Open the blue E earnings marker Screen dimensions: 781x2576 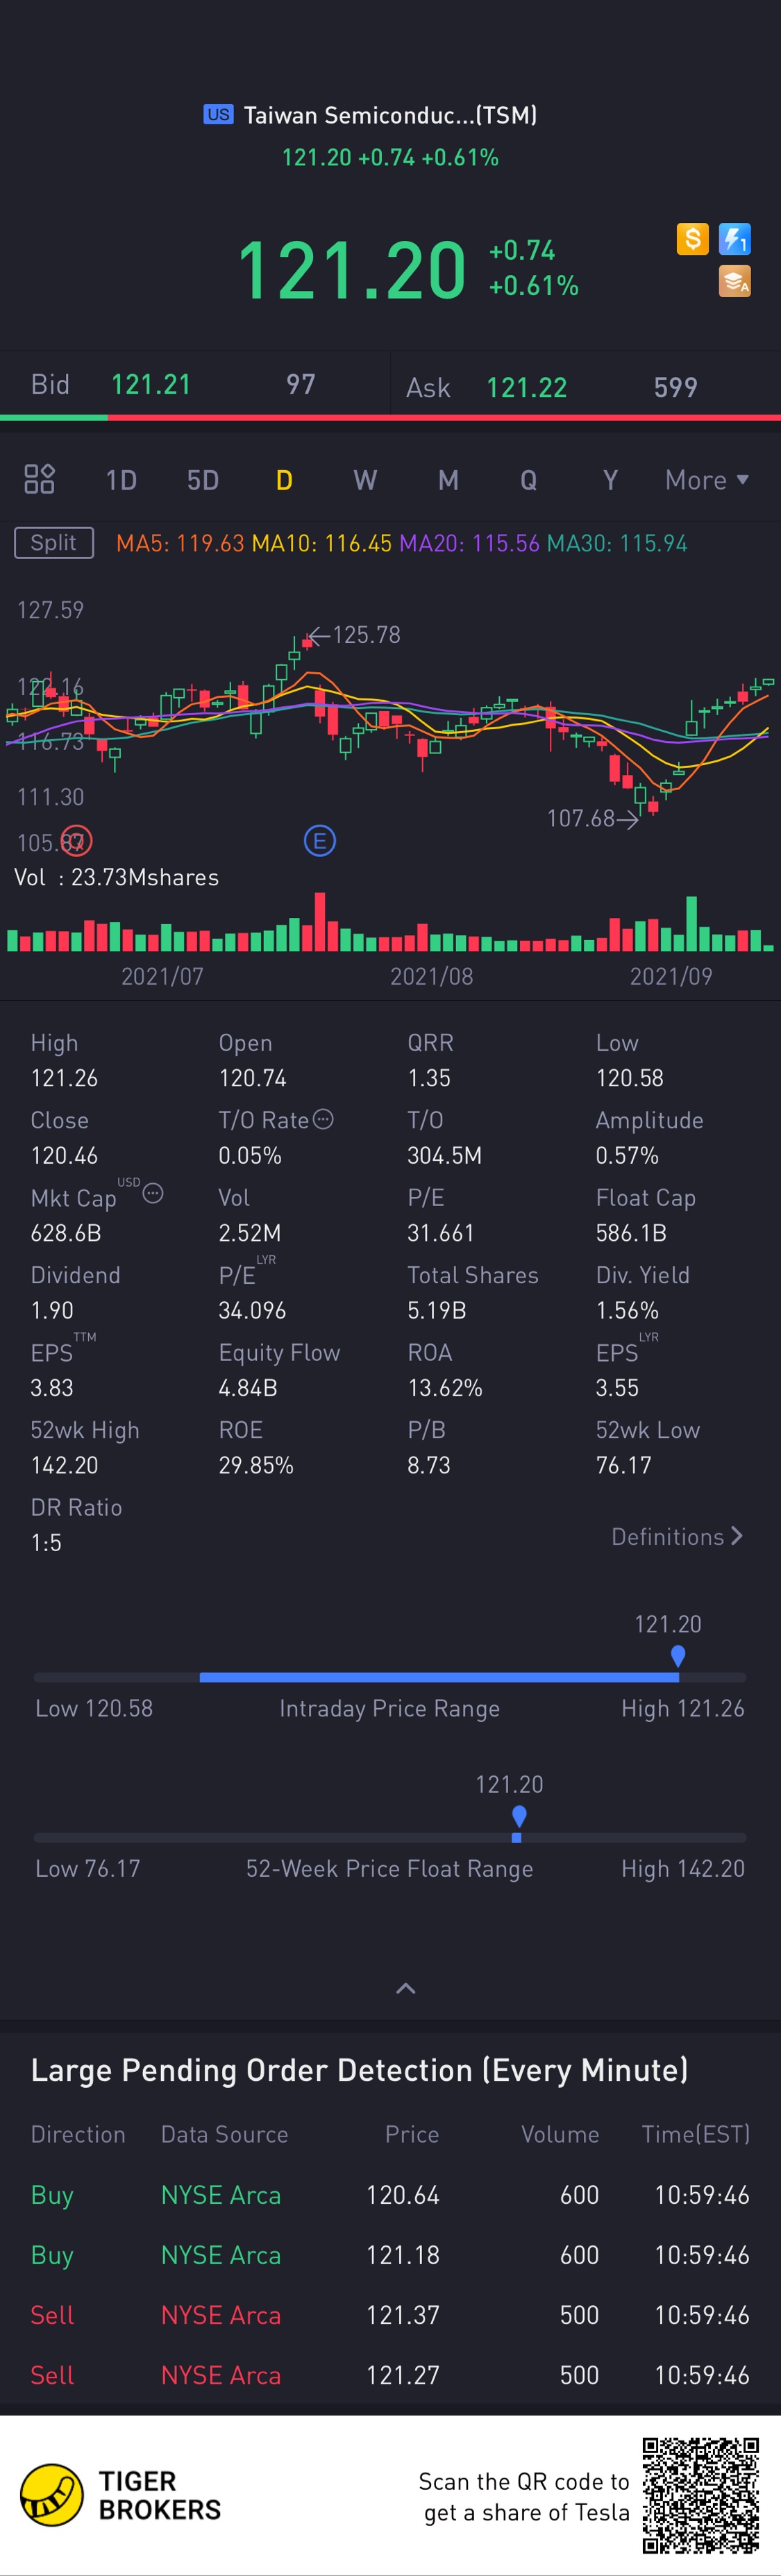tap(320, 841)
